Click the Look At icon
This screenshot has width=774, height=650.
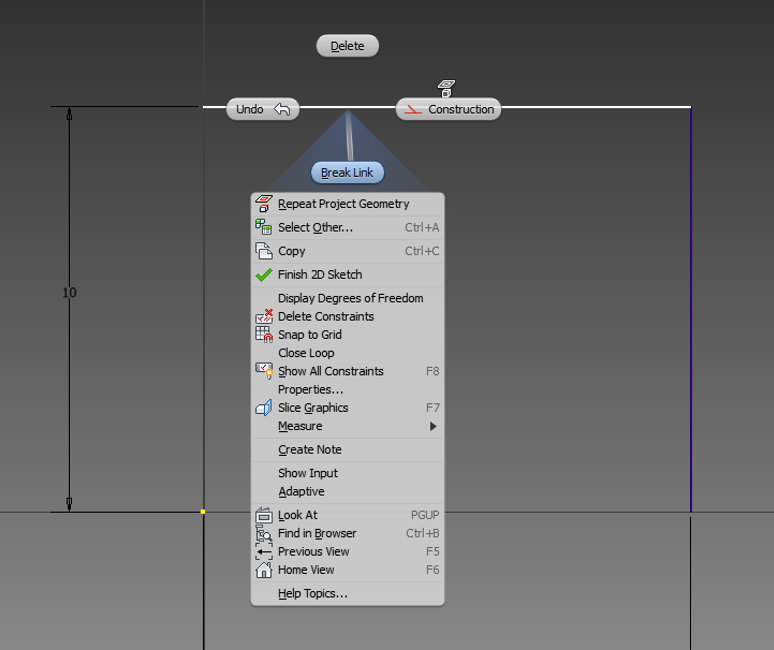[x=264, y=515]
